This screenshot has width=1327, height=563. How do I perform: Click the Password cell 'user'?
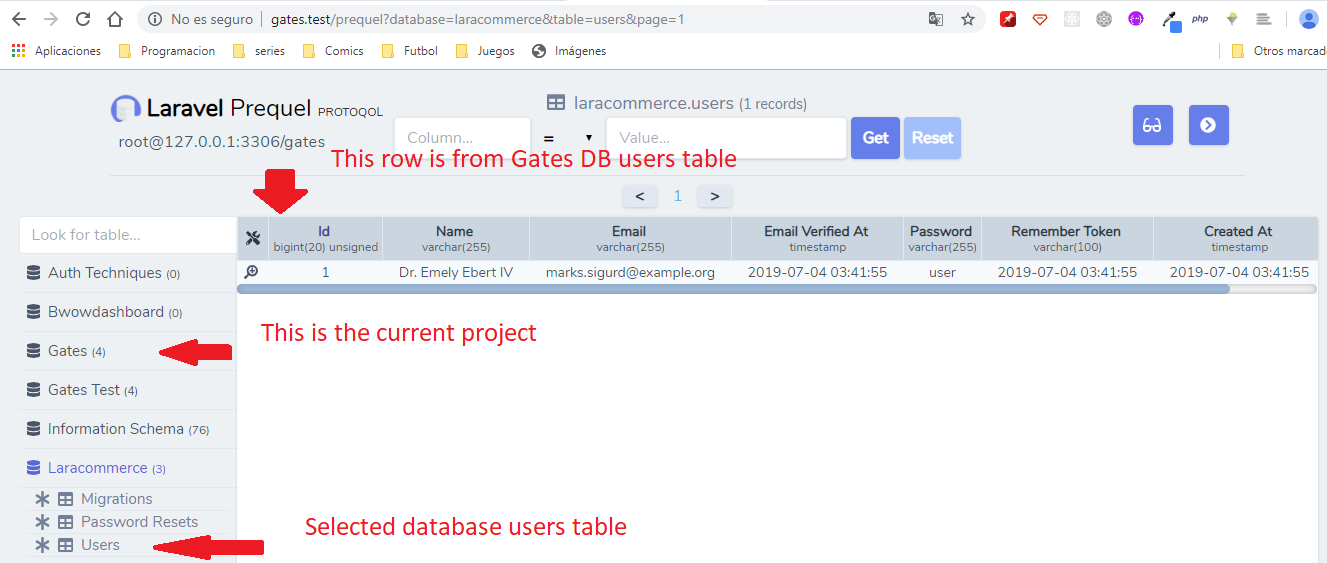pyautogui.click(x=942, y=272)
